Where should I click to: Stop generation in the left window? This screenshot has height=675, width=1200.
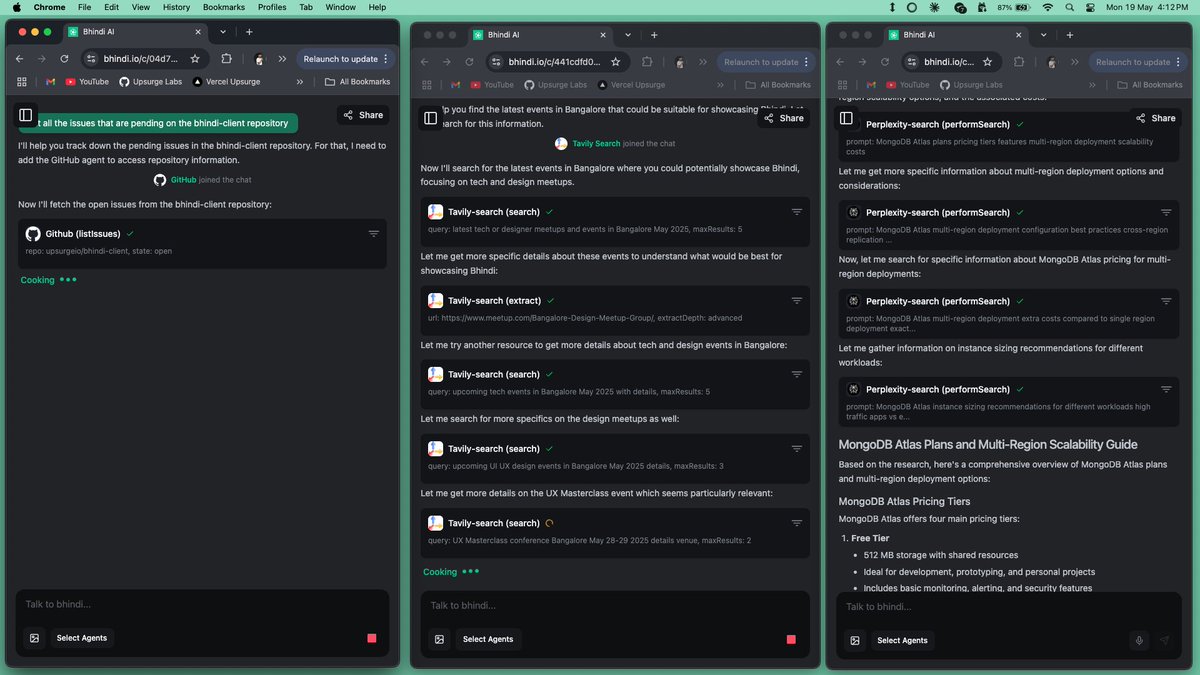372,638
